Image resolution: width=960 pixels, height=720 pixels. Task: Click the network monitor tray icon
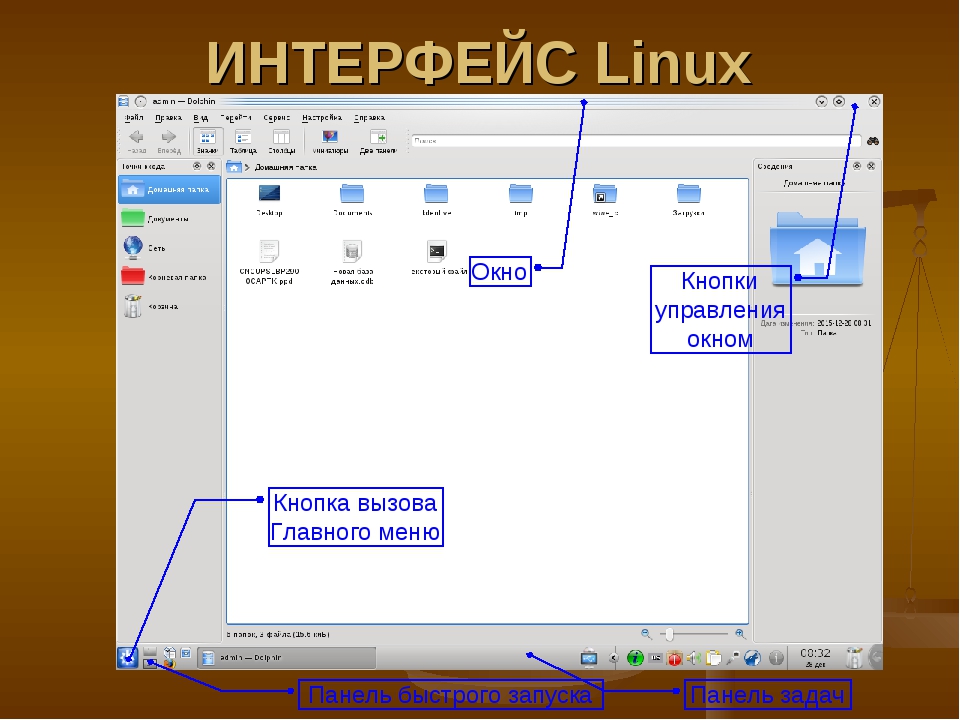(589, 658)
